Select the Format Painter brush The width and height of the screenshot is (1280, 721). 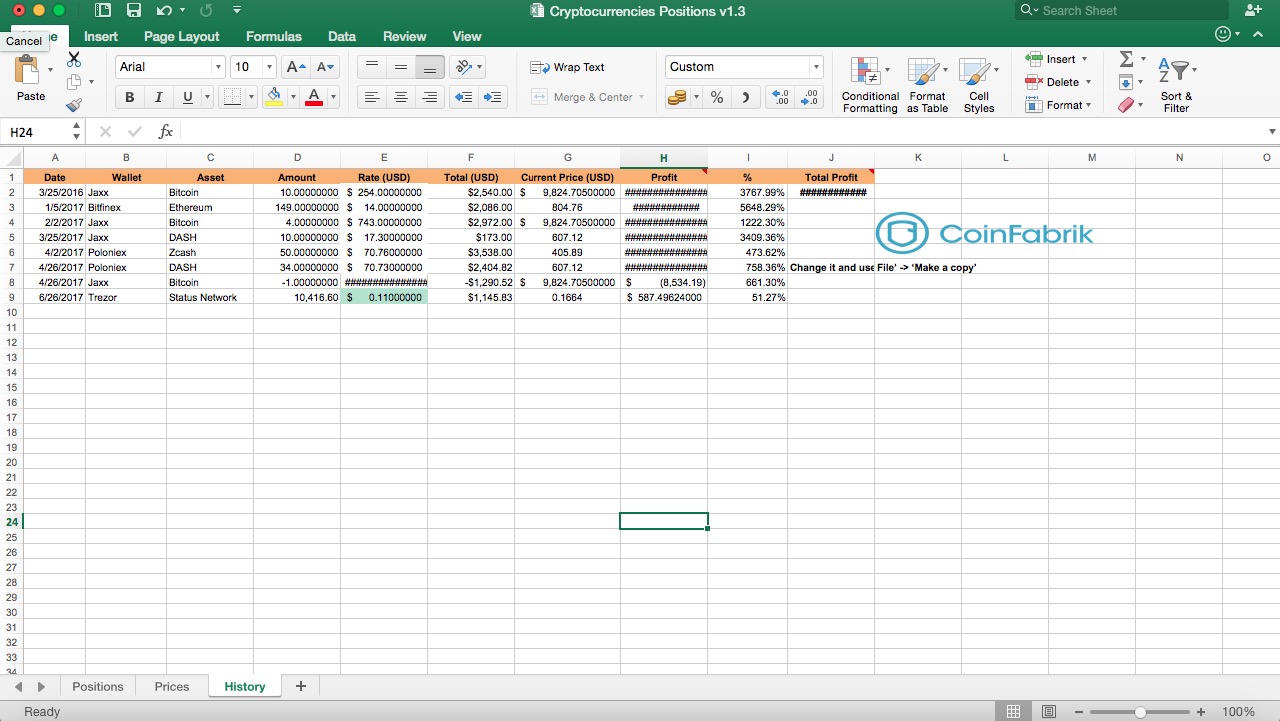point(74,103)
